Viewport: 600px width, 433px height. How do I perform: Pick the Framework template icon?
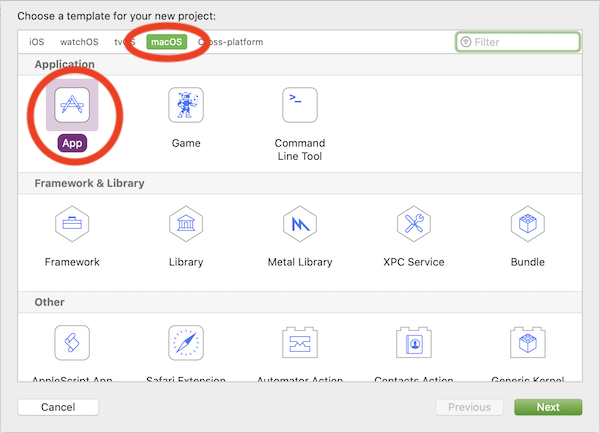tap(72, 224)
